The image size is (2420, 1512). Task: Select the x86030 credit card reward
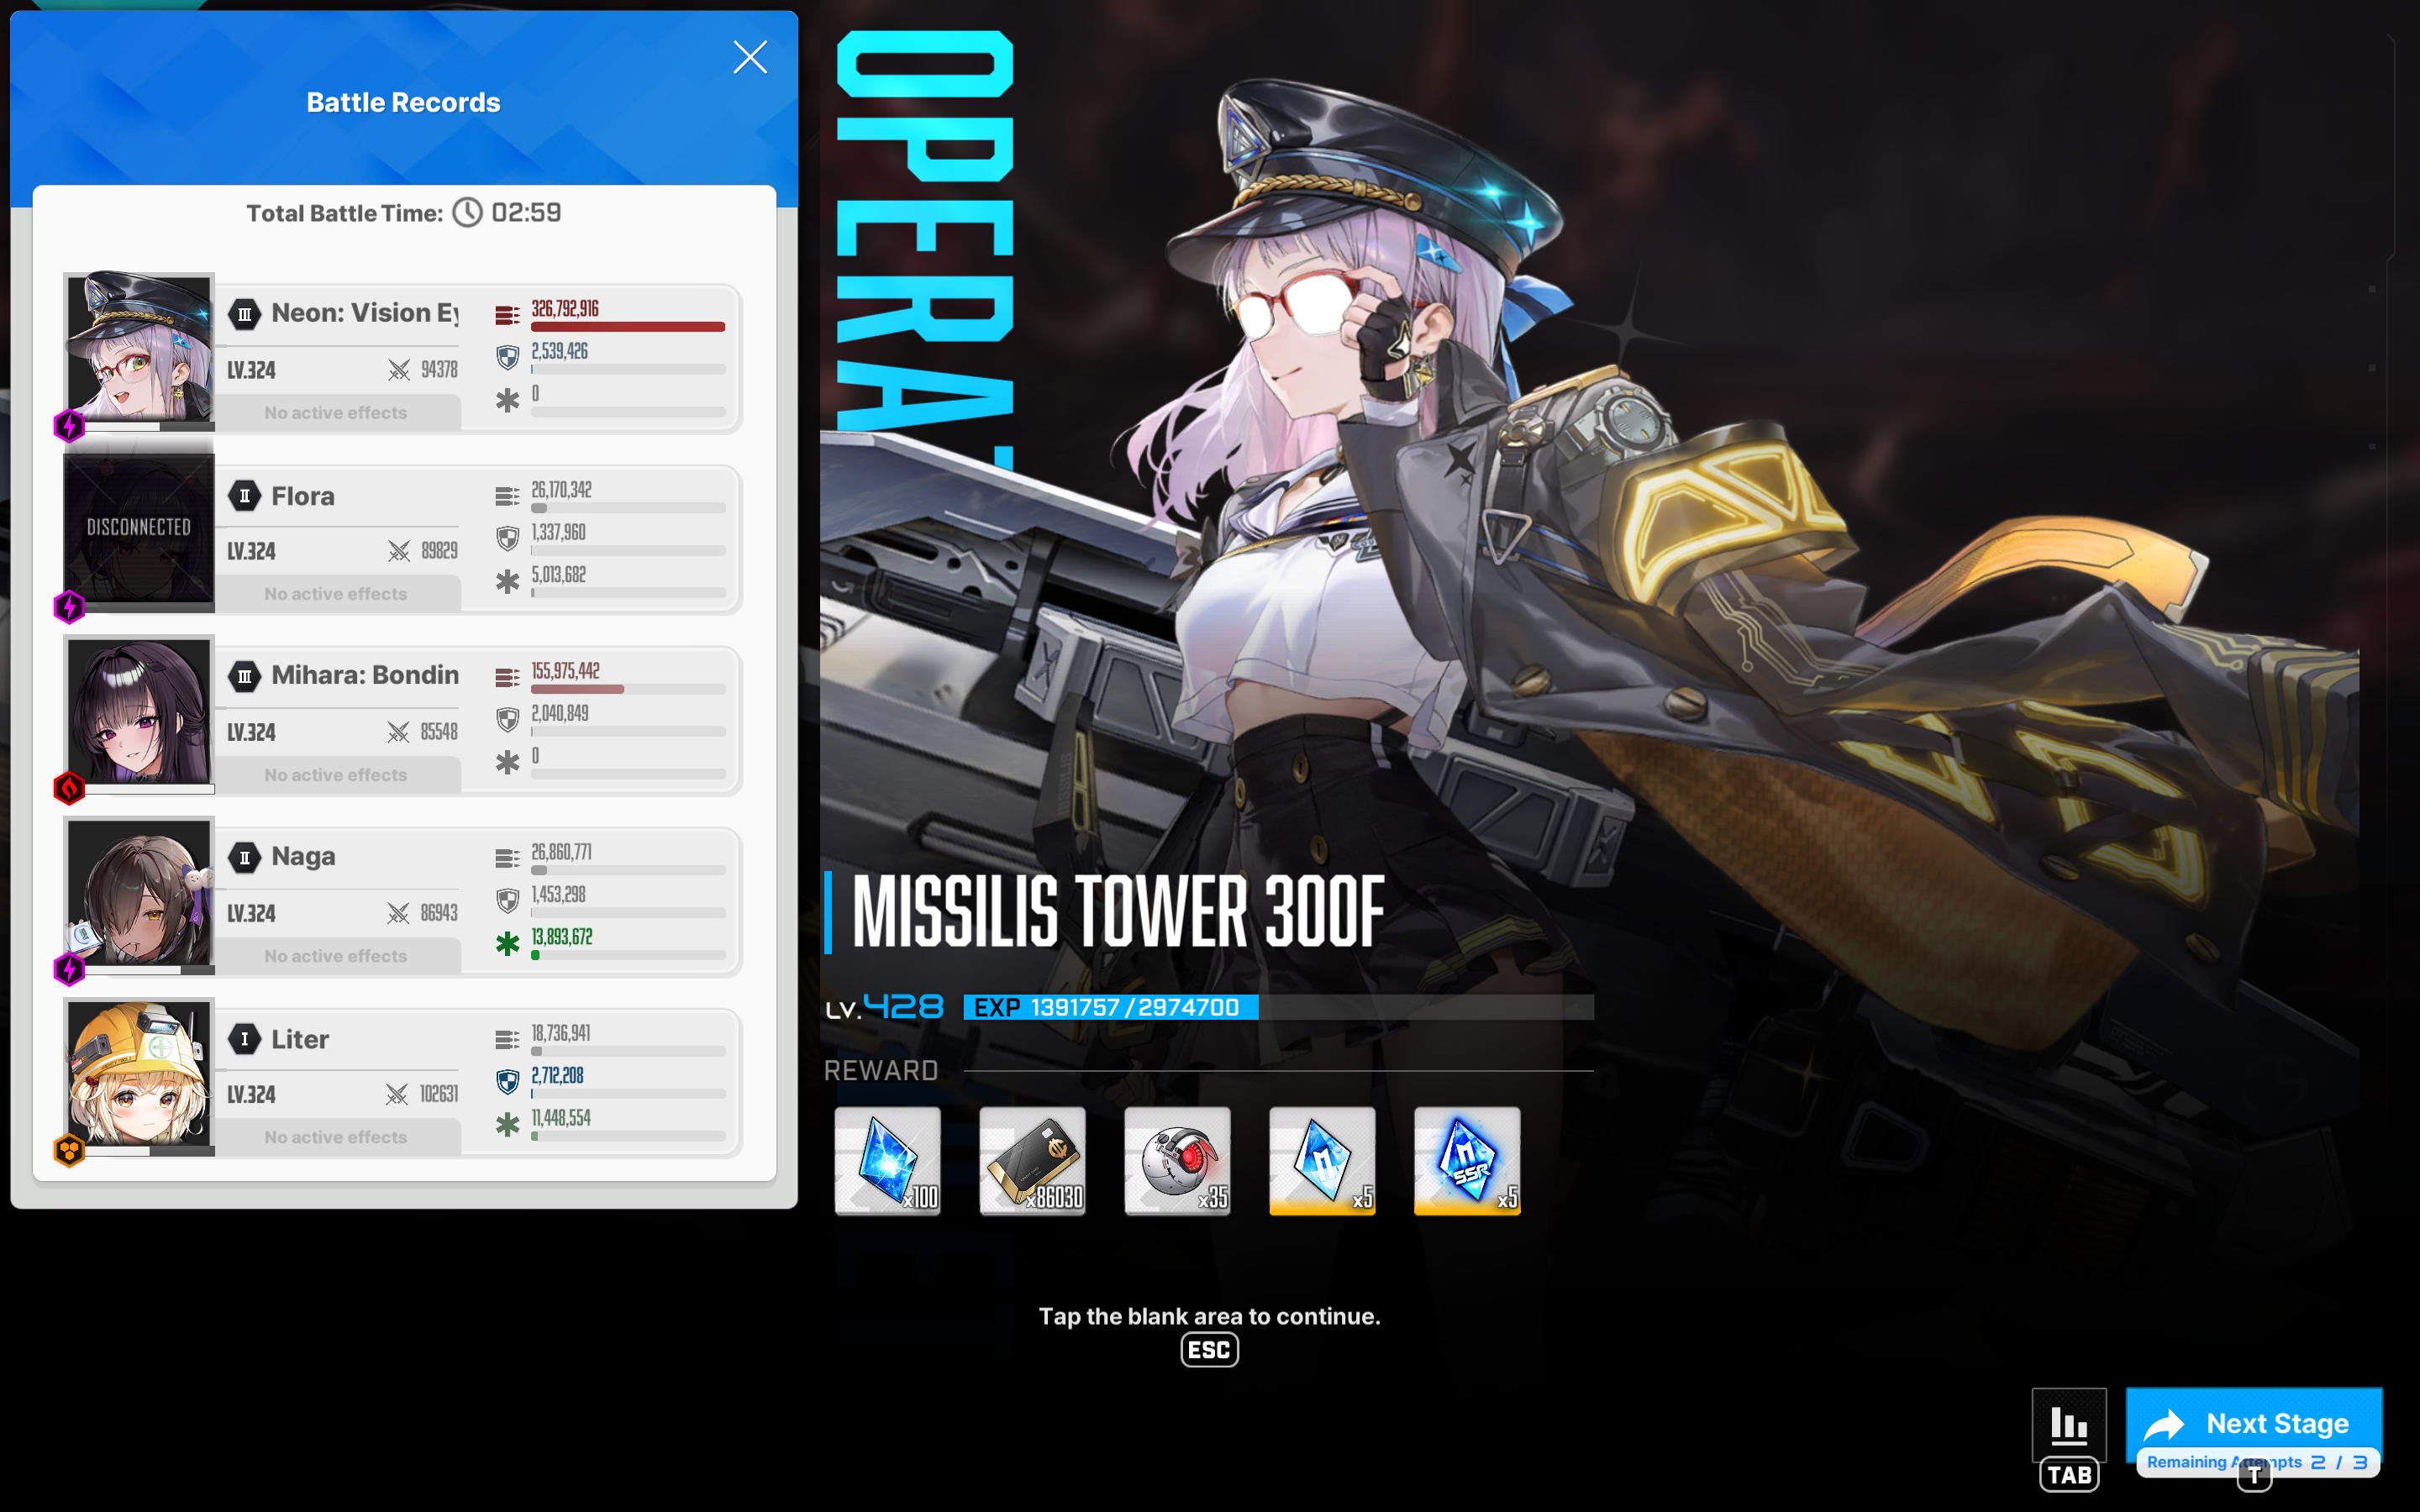[x=1033, y=1161]
